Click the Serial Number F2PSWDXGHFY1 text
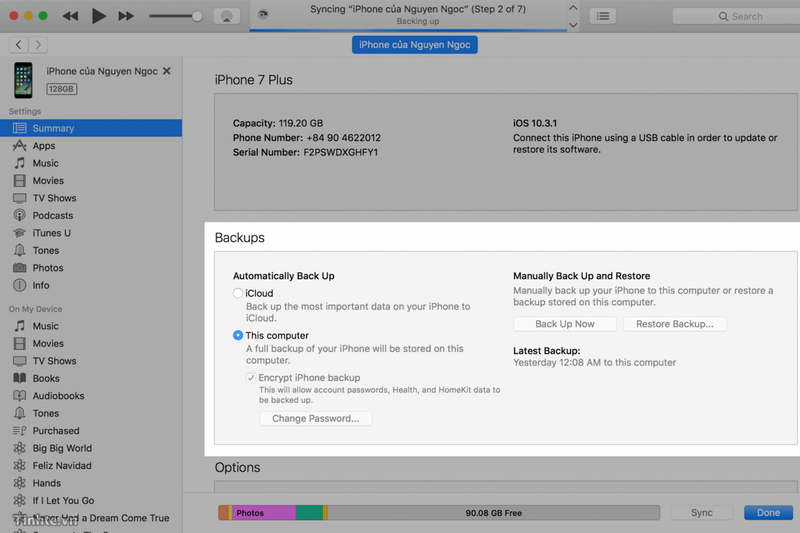Screen dimensions: 800x533 [305, 153]
